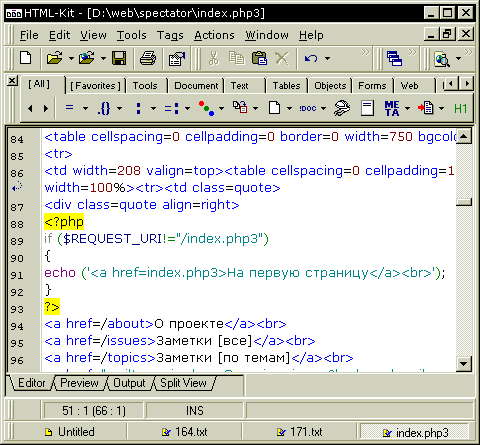
Task: Expand the dropdown beside the META icon
Action: point(407,108)
